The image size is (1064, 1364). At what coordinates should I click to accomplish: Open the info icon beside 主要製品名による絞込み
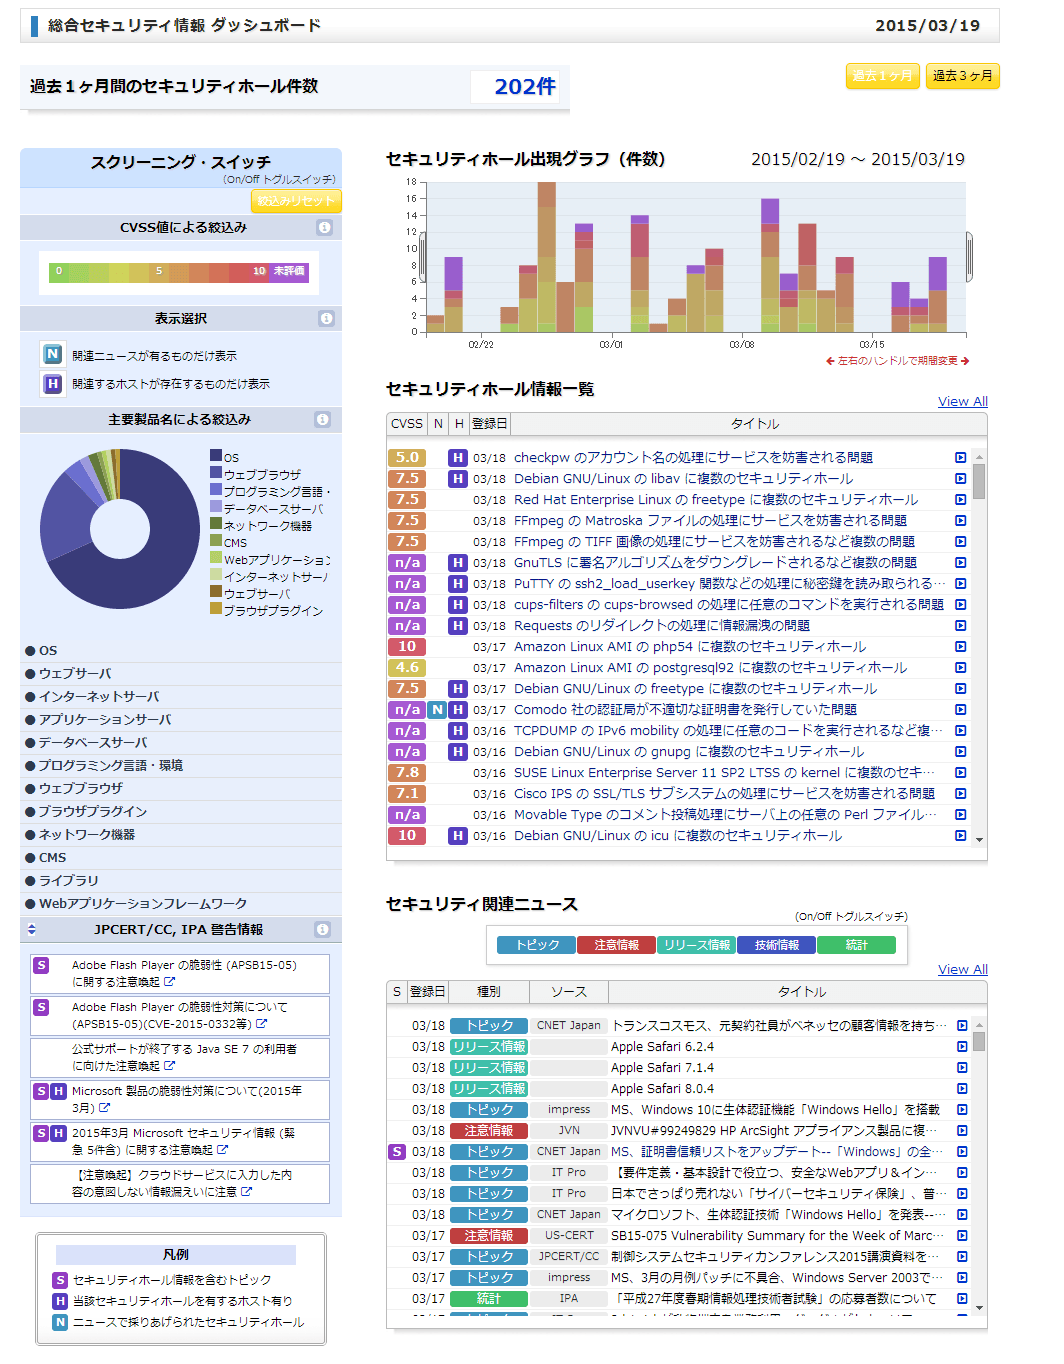323,420
